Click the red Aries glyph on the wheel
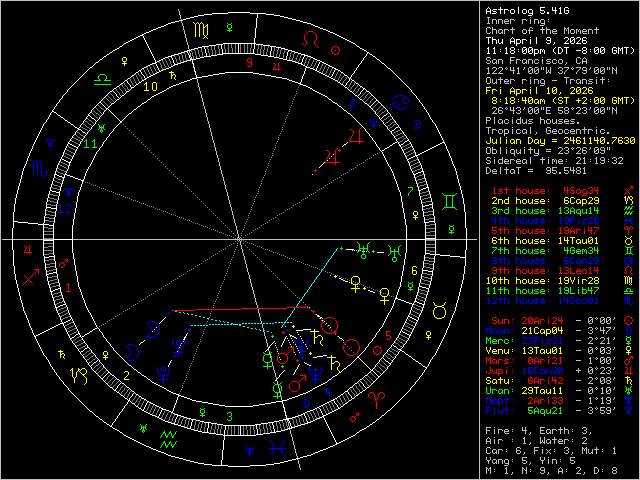The width and height of the screenshot is (640, 480). [x=377, y=398]
